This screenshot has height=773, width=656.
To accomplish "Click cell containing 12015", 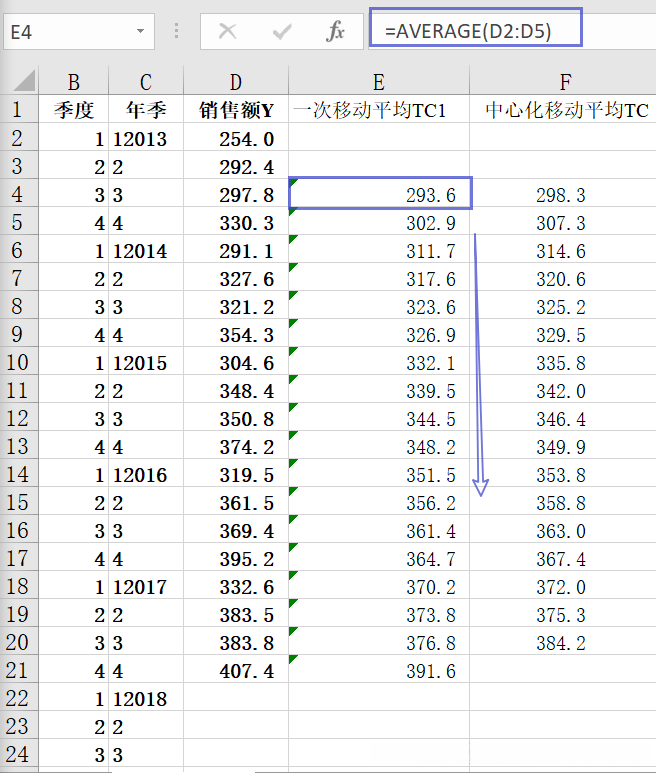I will [x=146, y=361].
